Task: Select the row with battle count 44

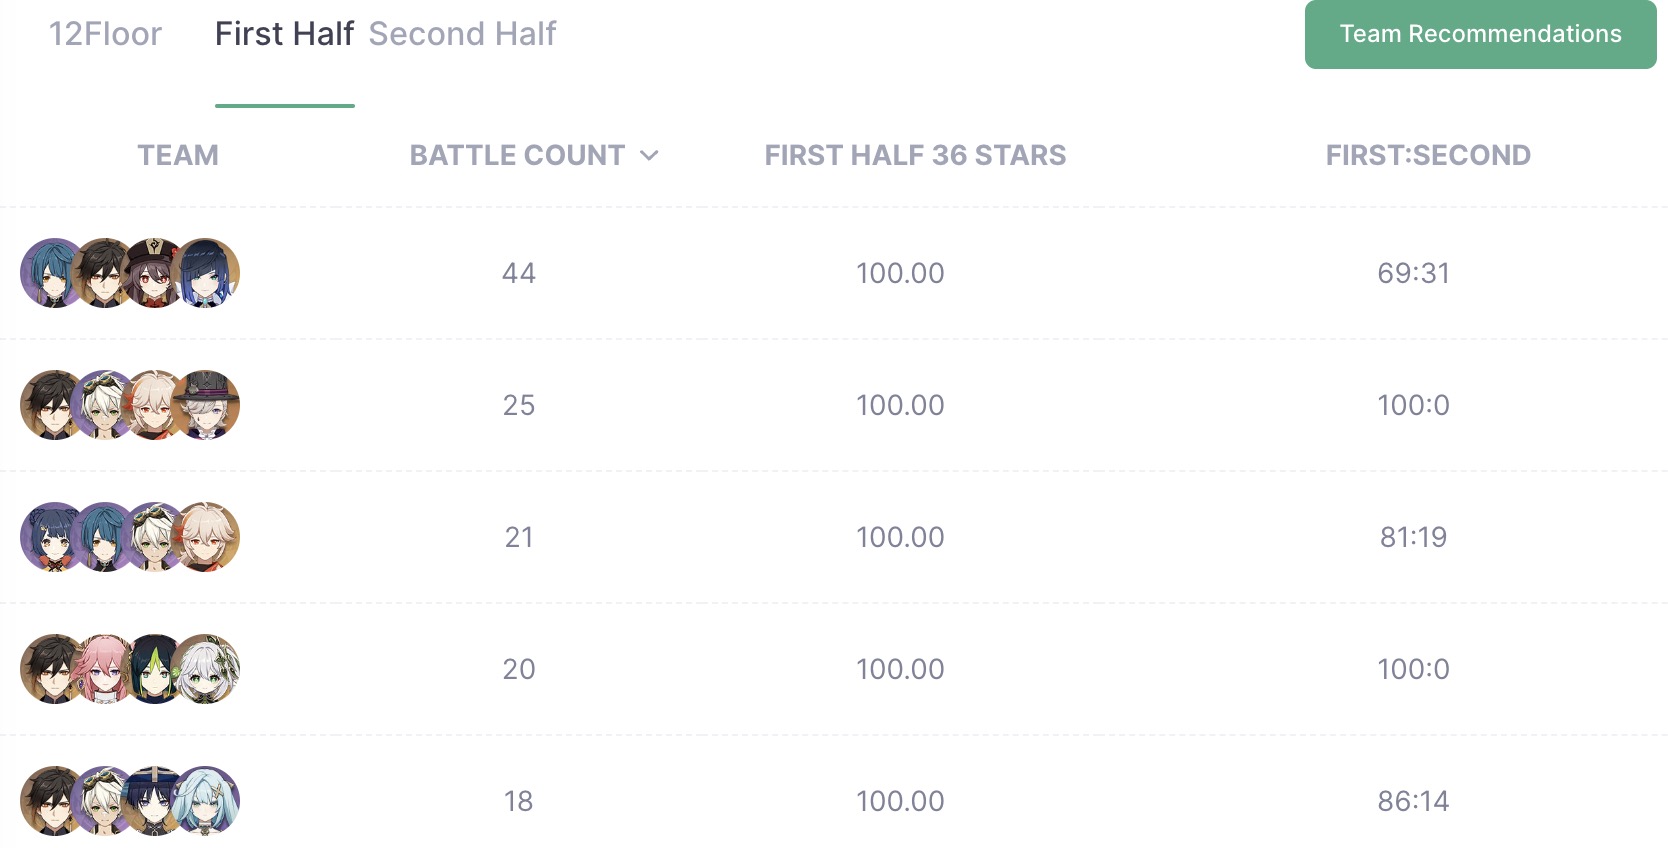Action: [x=834, y=273]
